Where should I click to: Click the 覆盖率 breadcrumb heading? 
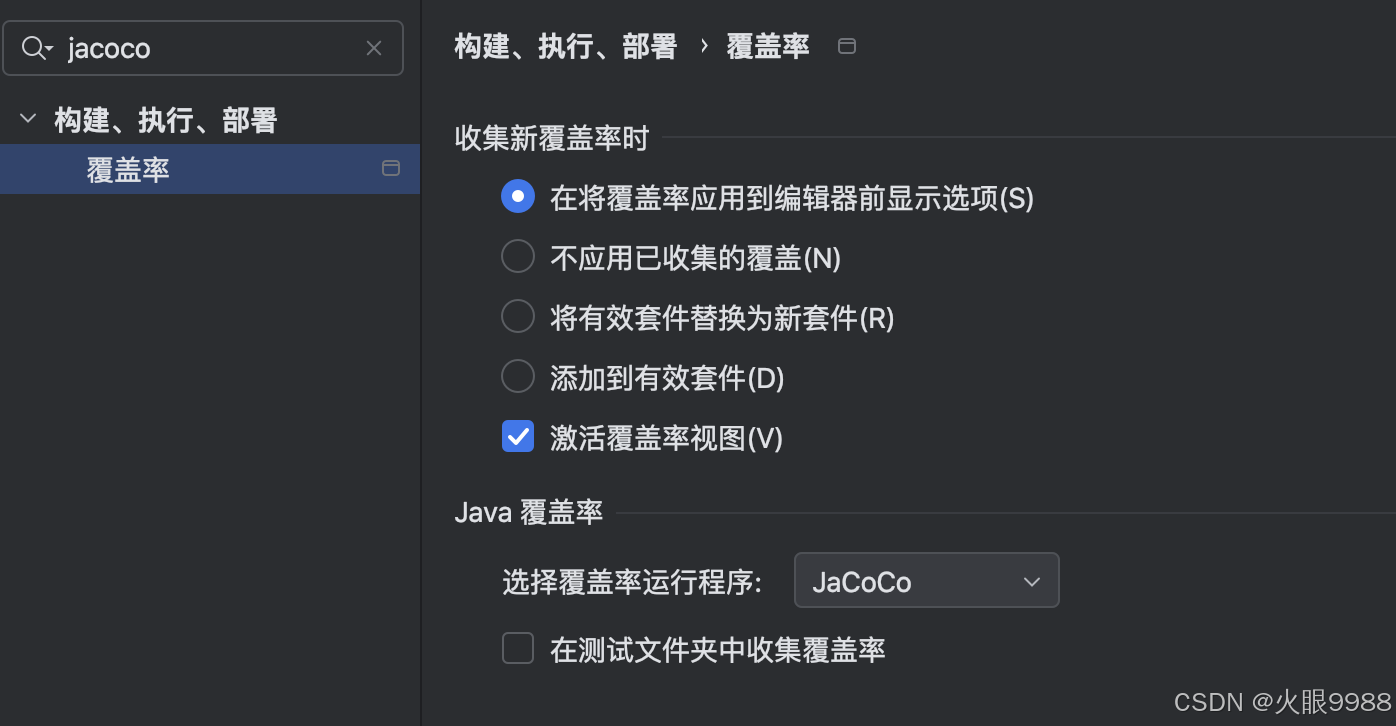(768, 46)
